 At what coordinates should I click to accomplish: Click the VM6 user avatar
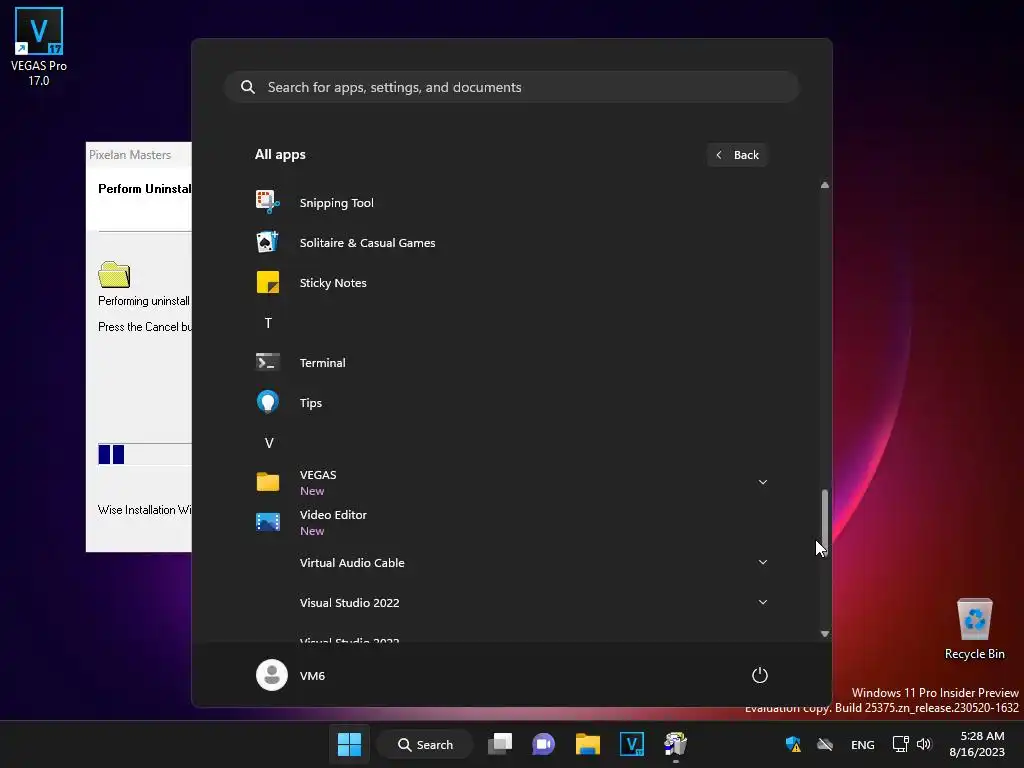(x=272, y=675)
